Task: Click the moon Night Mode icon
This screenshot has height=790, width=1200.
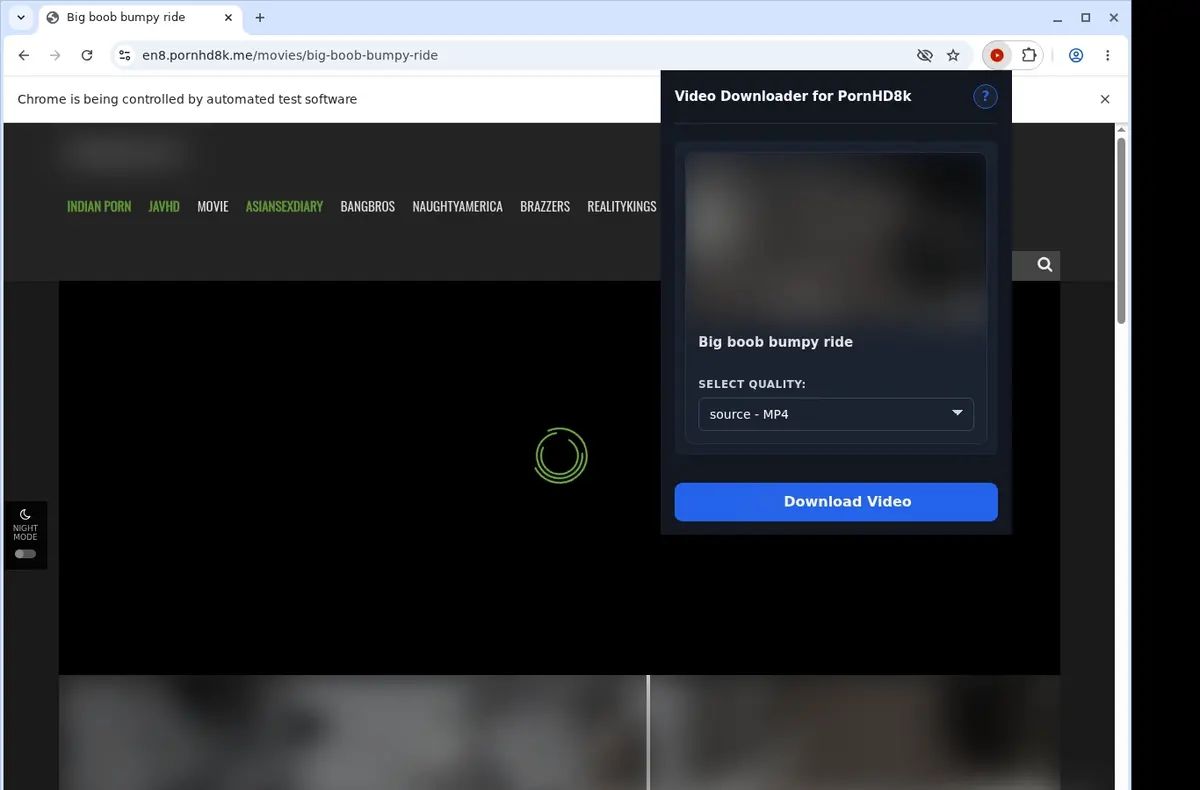Action: [25, 515]
